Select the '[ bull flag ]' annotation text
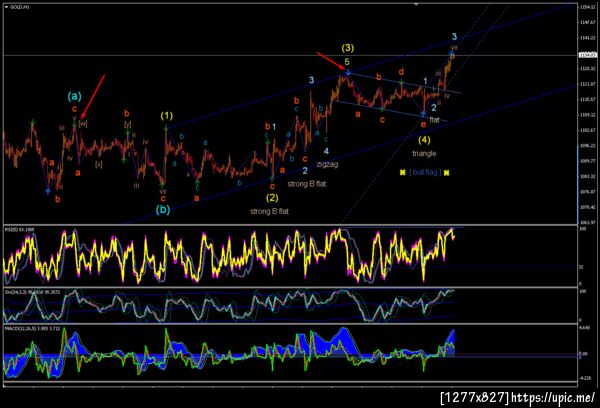This screenshot has width=600, height=408. tap(425, 172)
